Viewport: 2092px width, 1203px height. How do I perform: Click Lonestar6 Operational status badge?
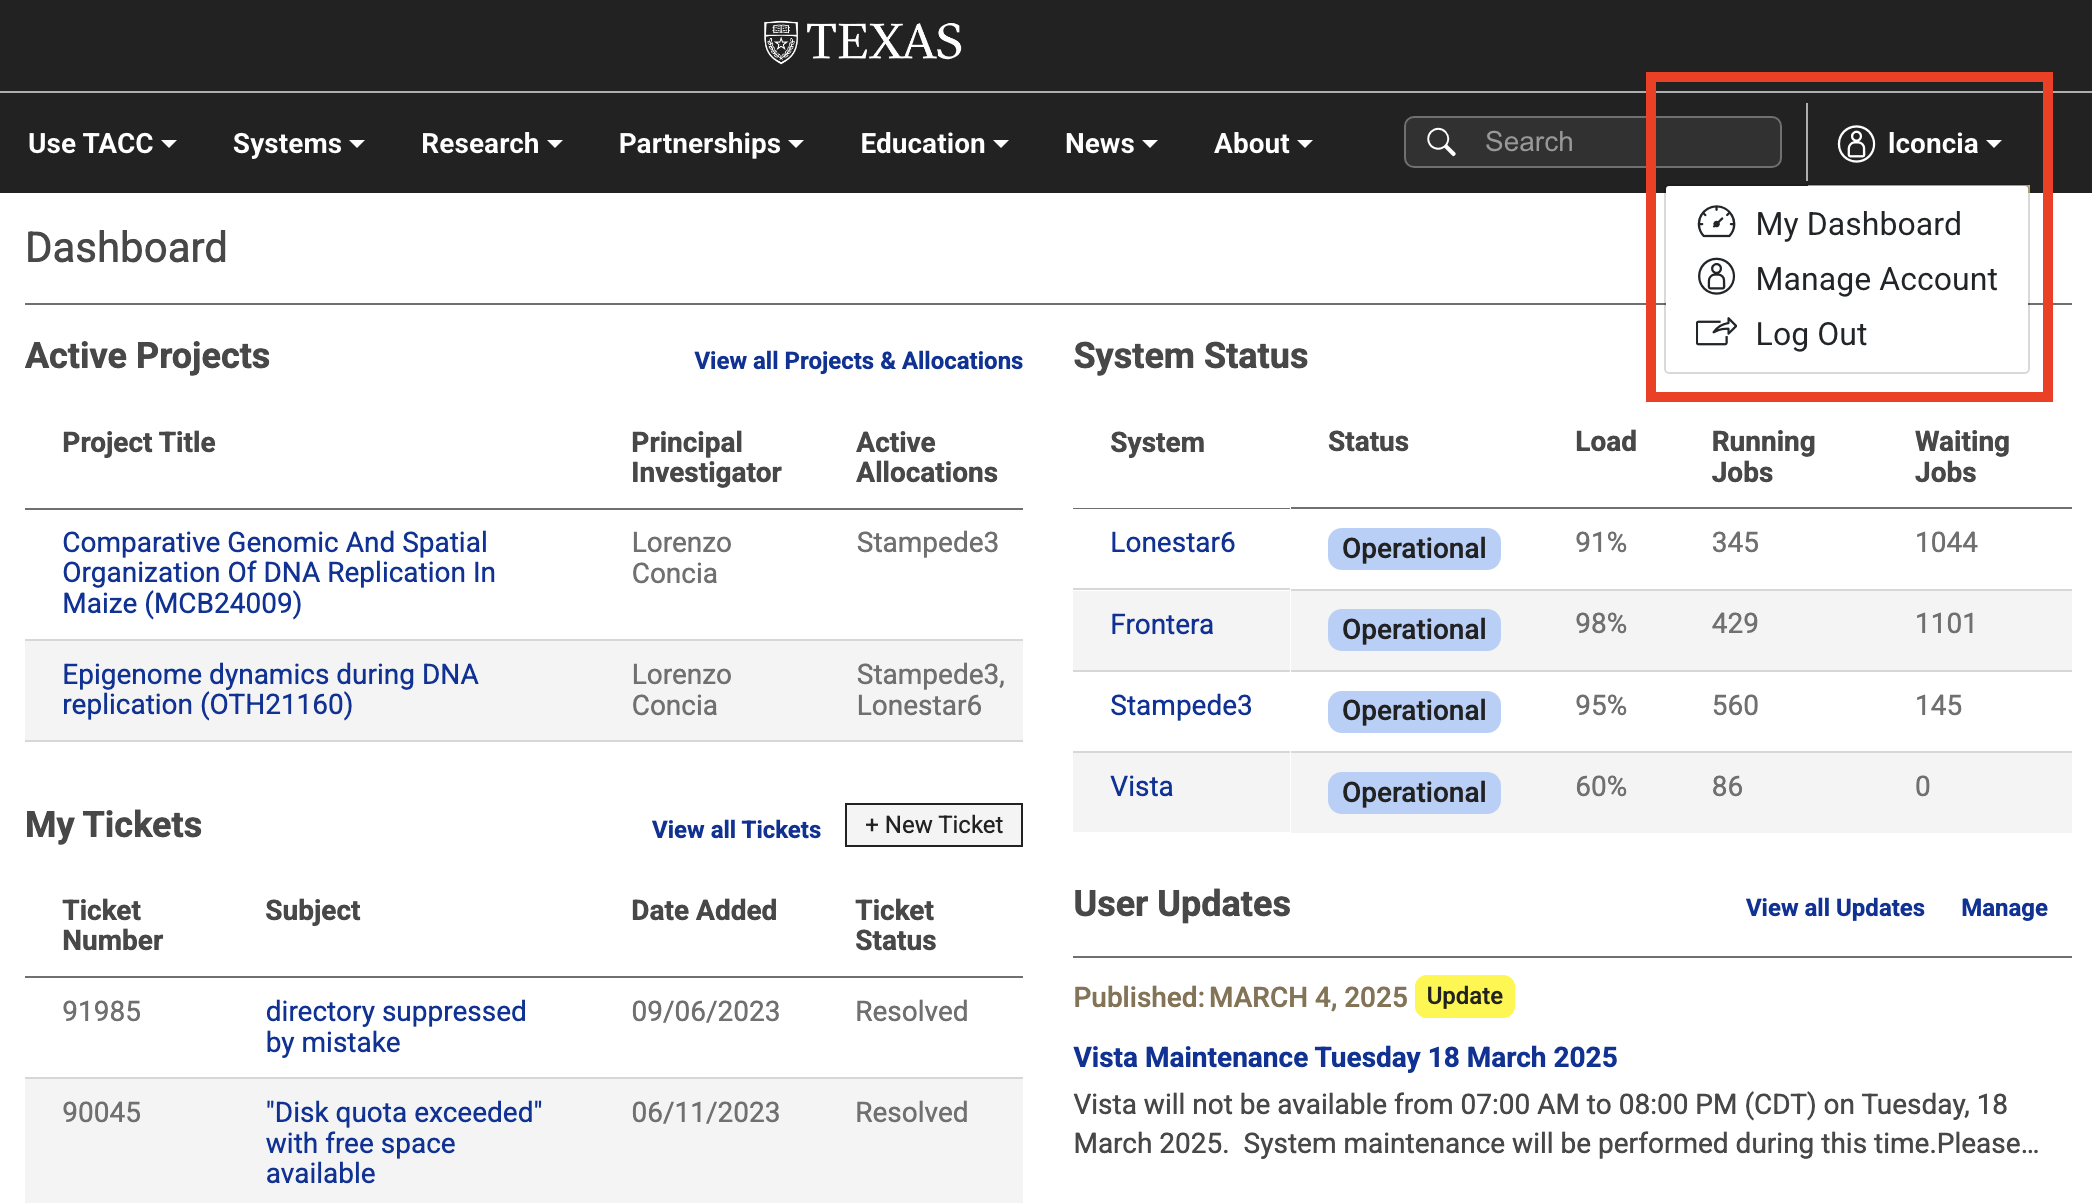point(1414,548)
